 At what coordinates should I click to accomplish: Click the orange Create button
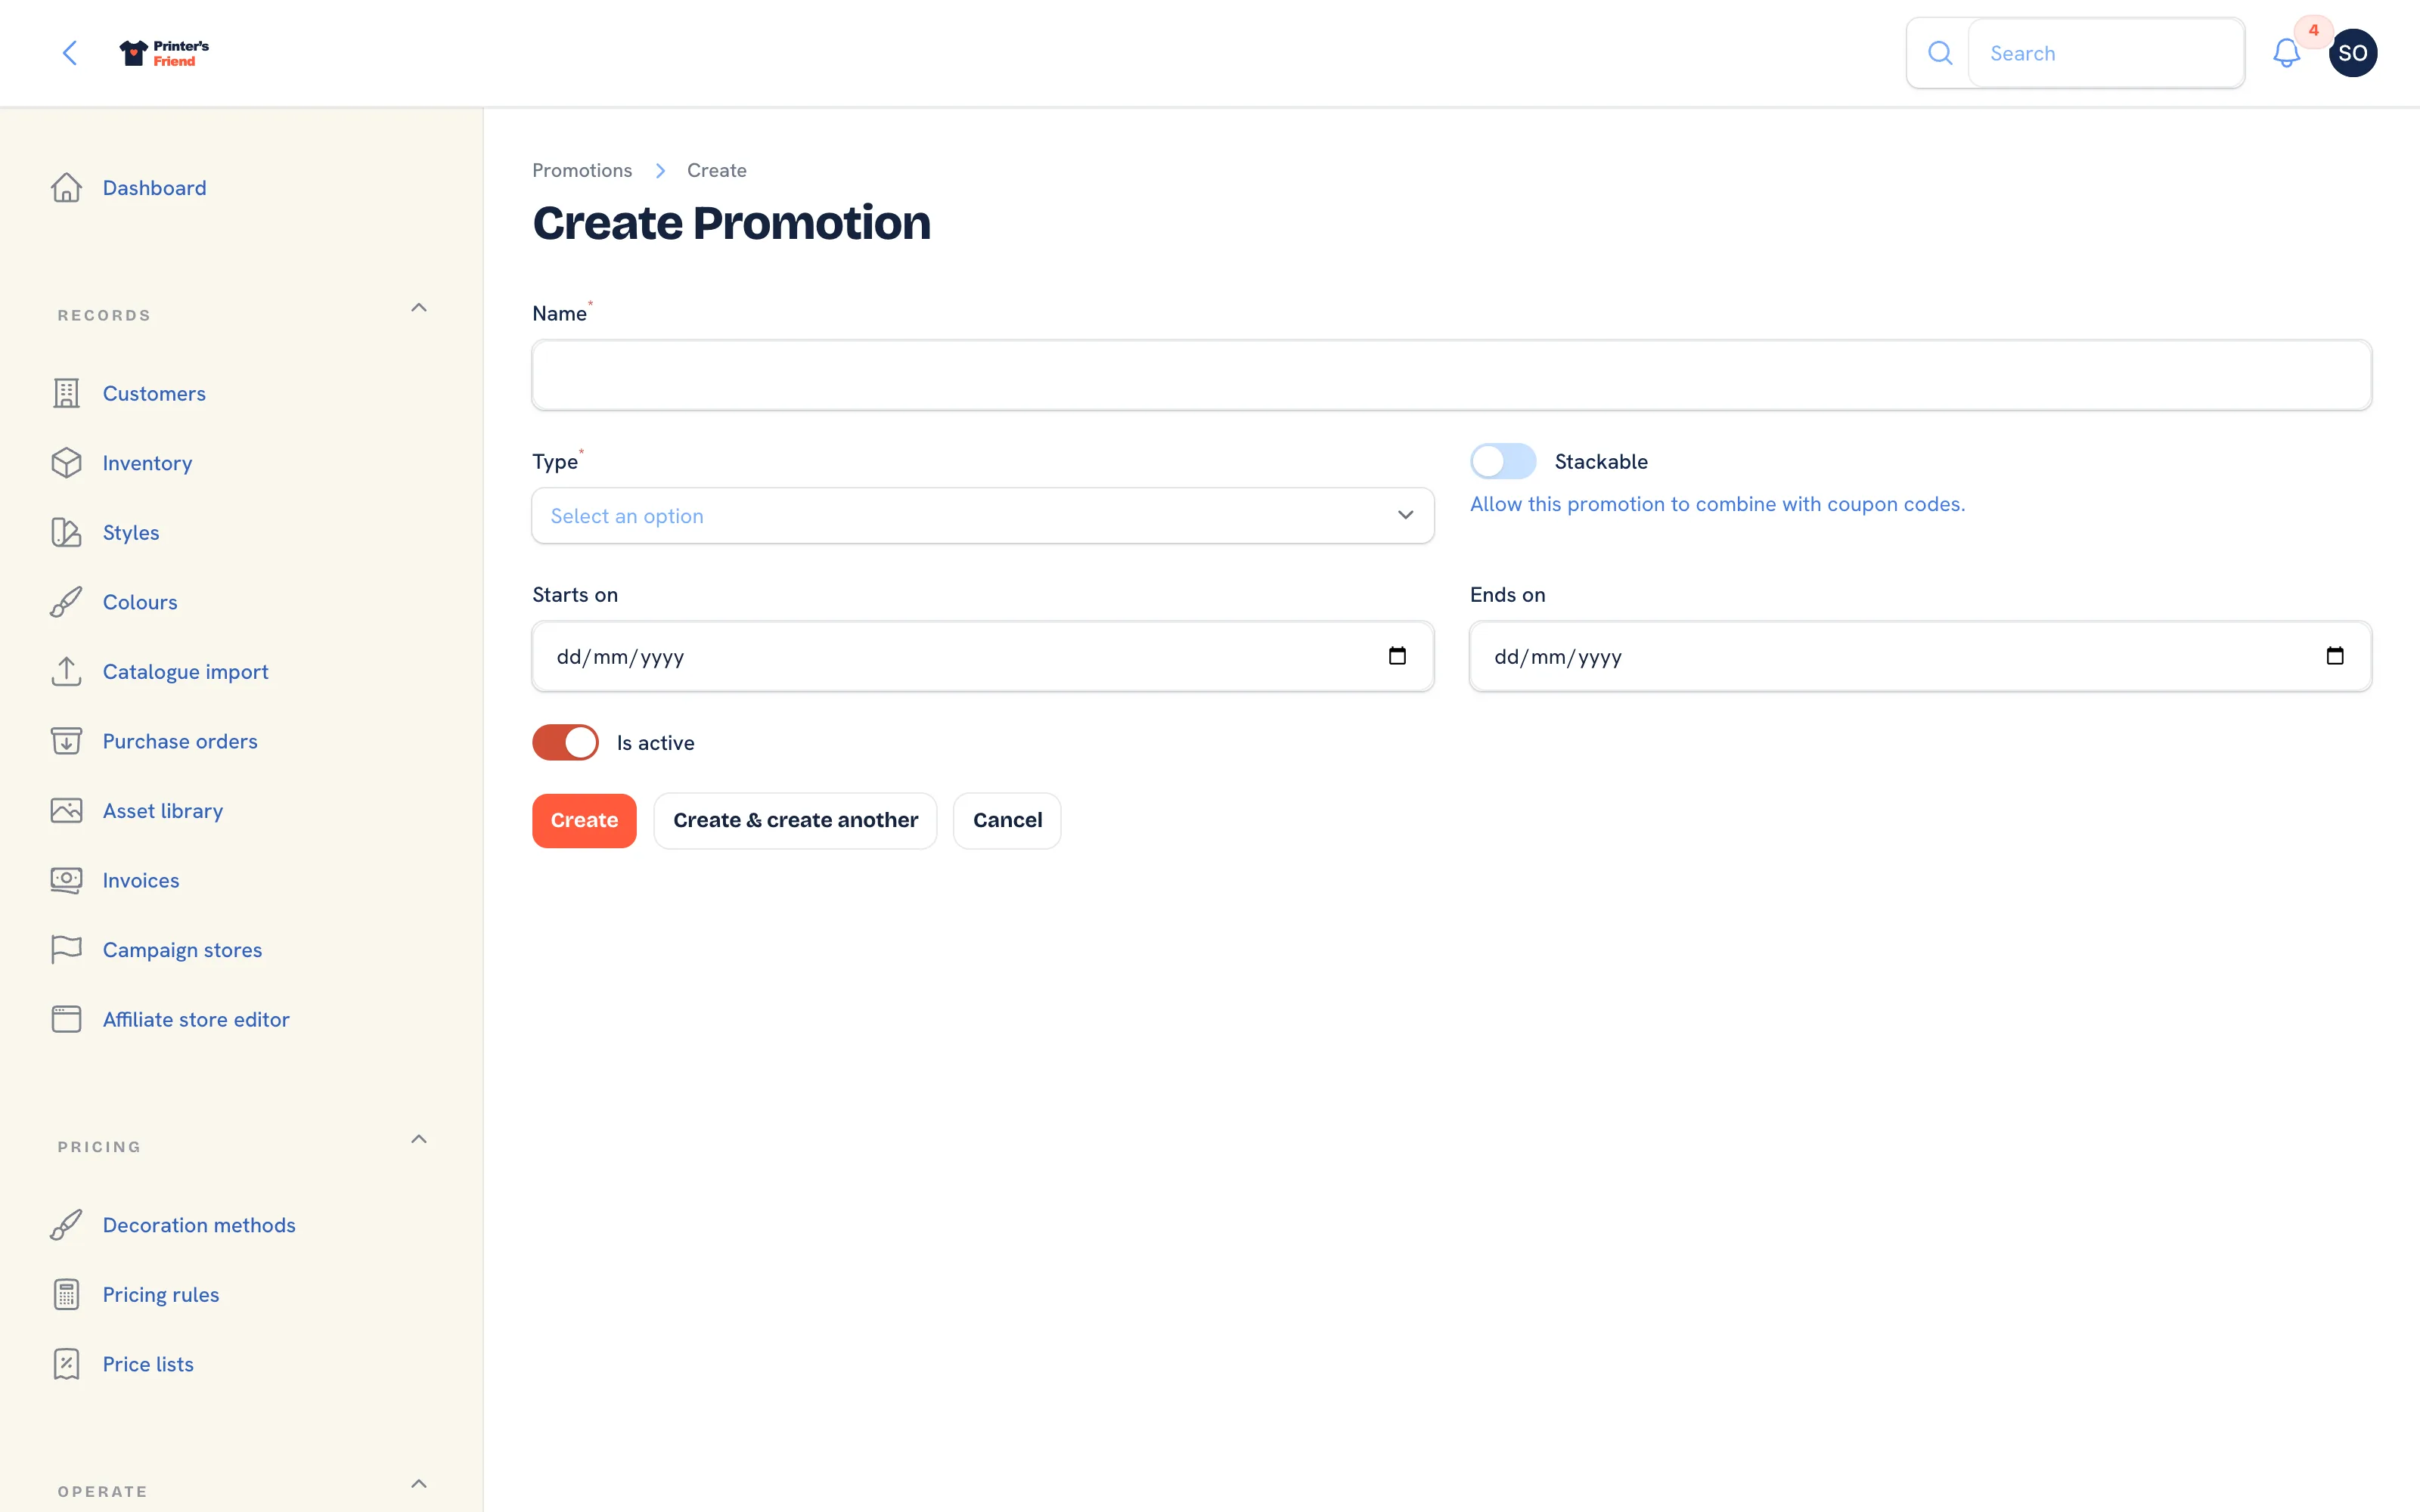point(584,820)
